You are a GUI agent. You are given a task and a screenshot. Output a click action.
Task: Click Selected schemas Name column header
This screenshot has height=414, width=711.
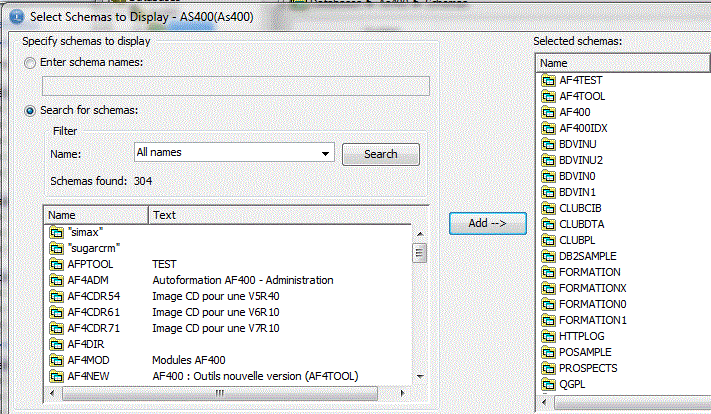coord(623,63)
